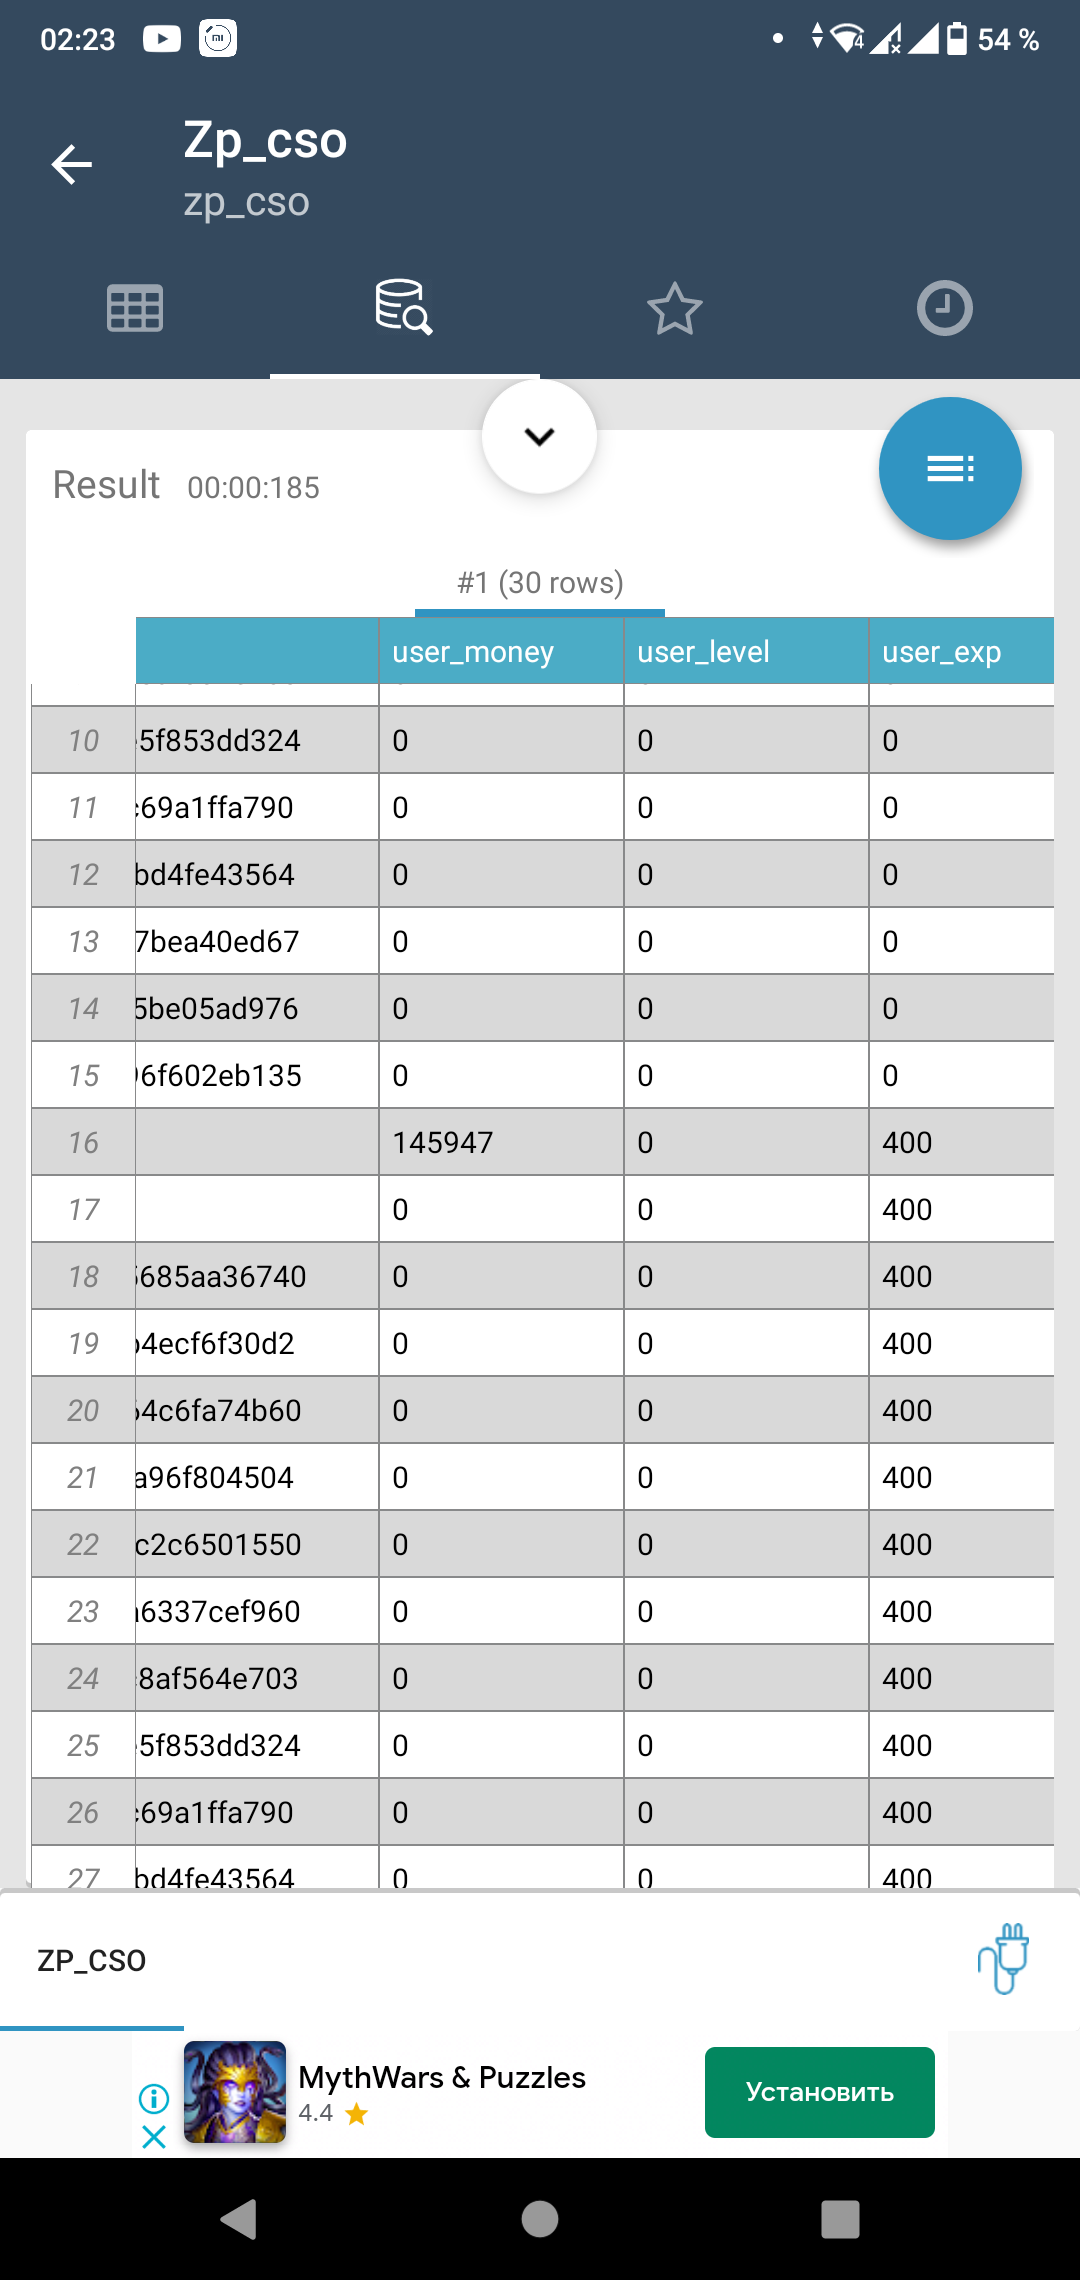Screen dimensions: 1080x2280
Task: Select the database query search tab
Action: click(404, 308)
